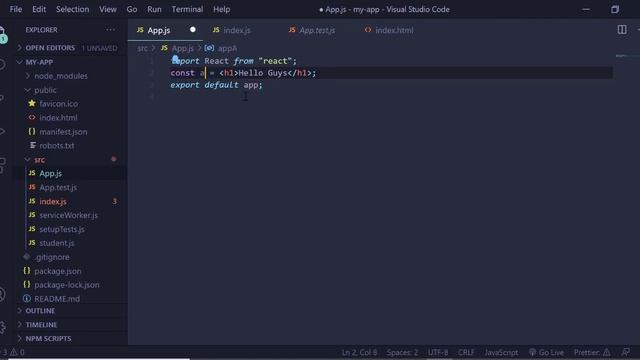Screen dimensions: 640x360
Task: Open favicon.ico in the explorer
Action: pos(58,104)
